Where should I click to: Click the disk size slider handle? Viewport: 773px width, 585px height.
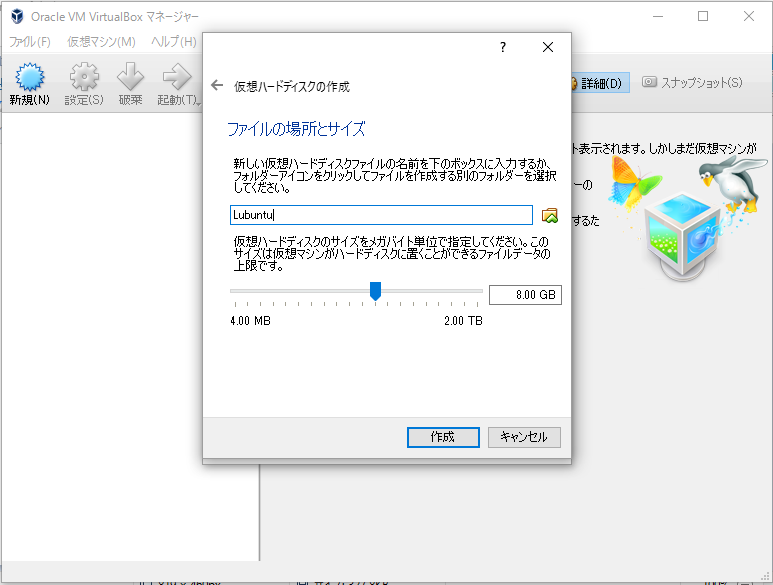[375, 291]
